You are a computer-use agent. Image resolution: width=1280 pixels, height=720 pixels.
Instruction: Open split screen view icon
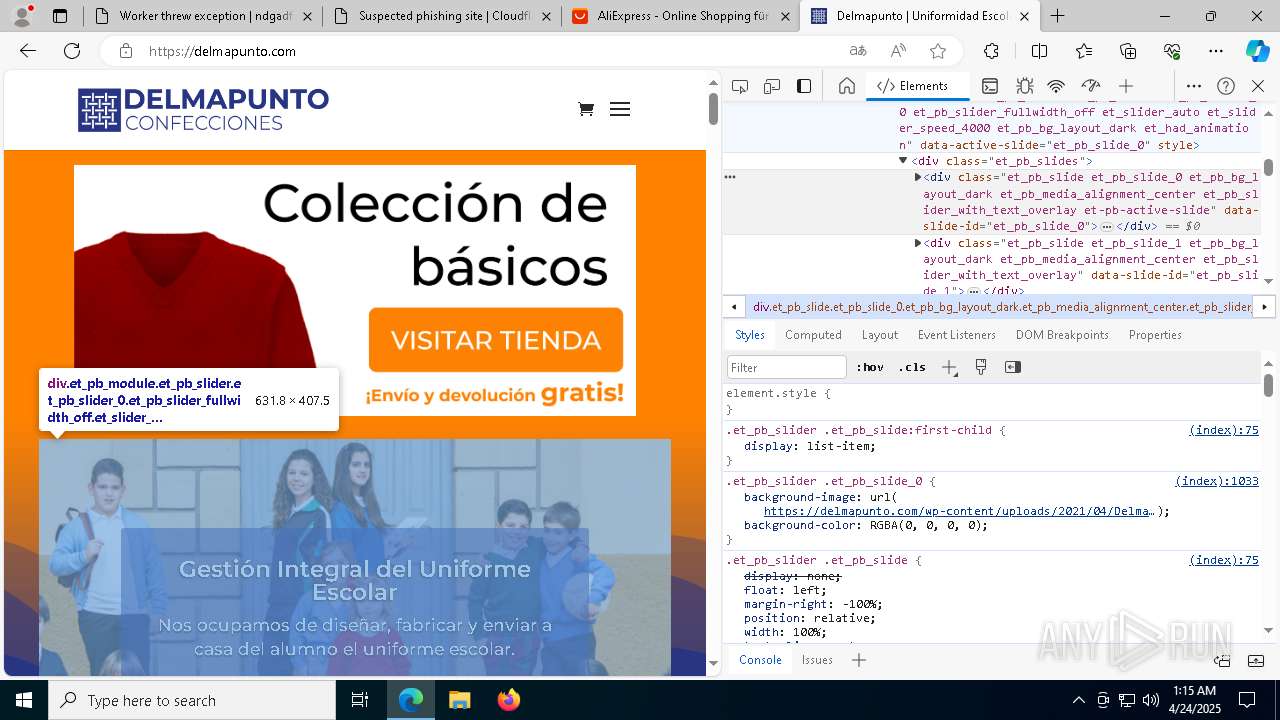[x=1039, y=51]
